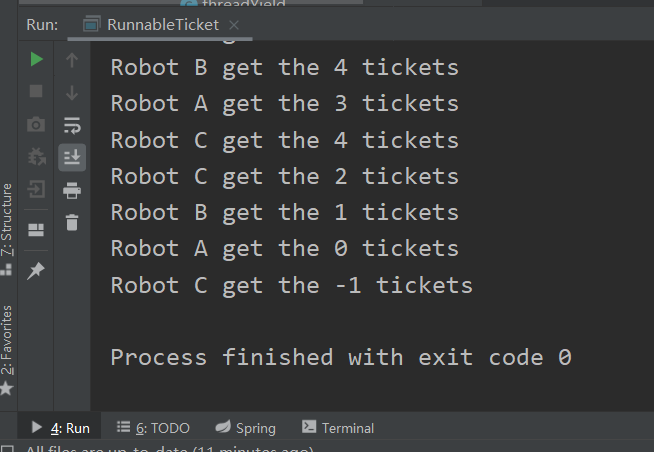The height and width of the screenshot is (452, 654).
Task: Close the RunnableTicket run tab
Action: tap(234, 25)
